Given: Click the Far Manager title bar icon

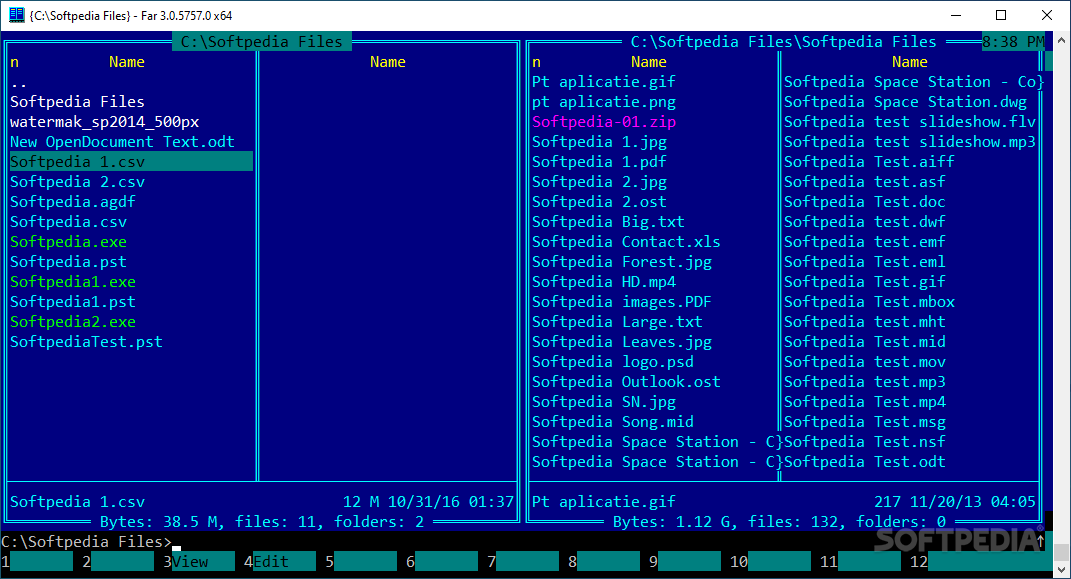Looking at the screenshot, I should [16, 14].
